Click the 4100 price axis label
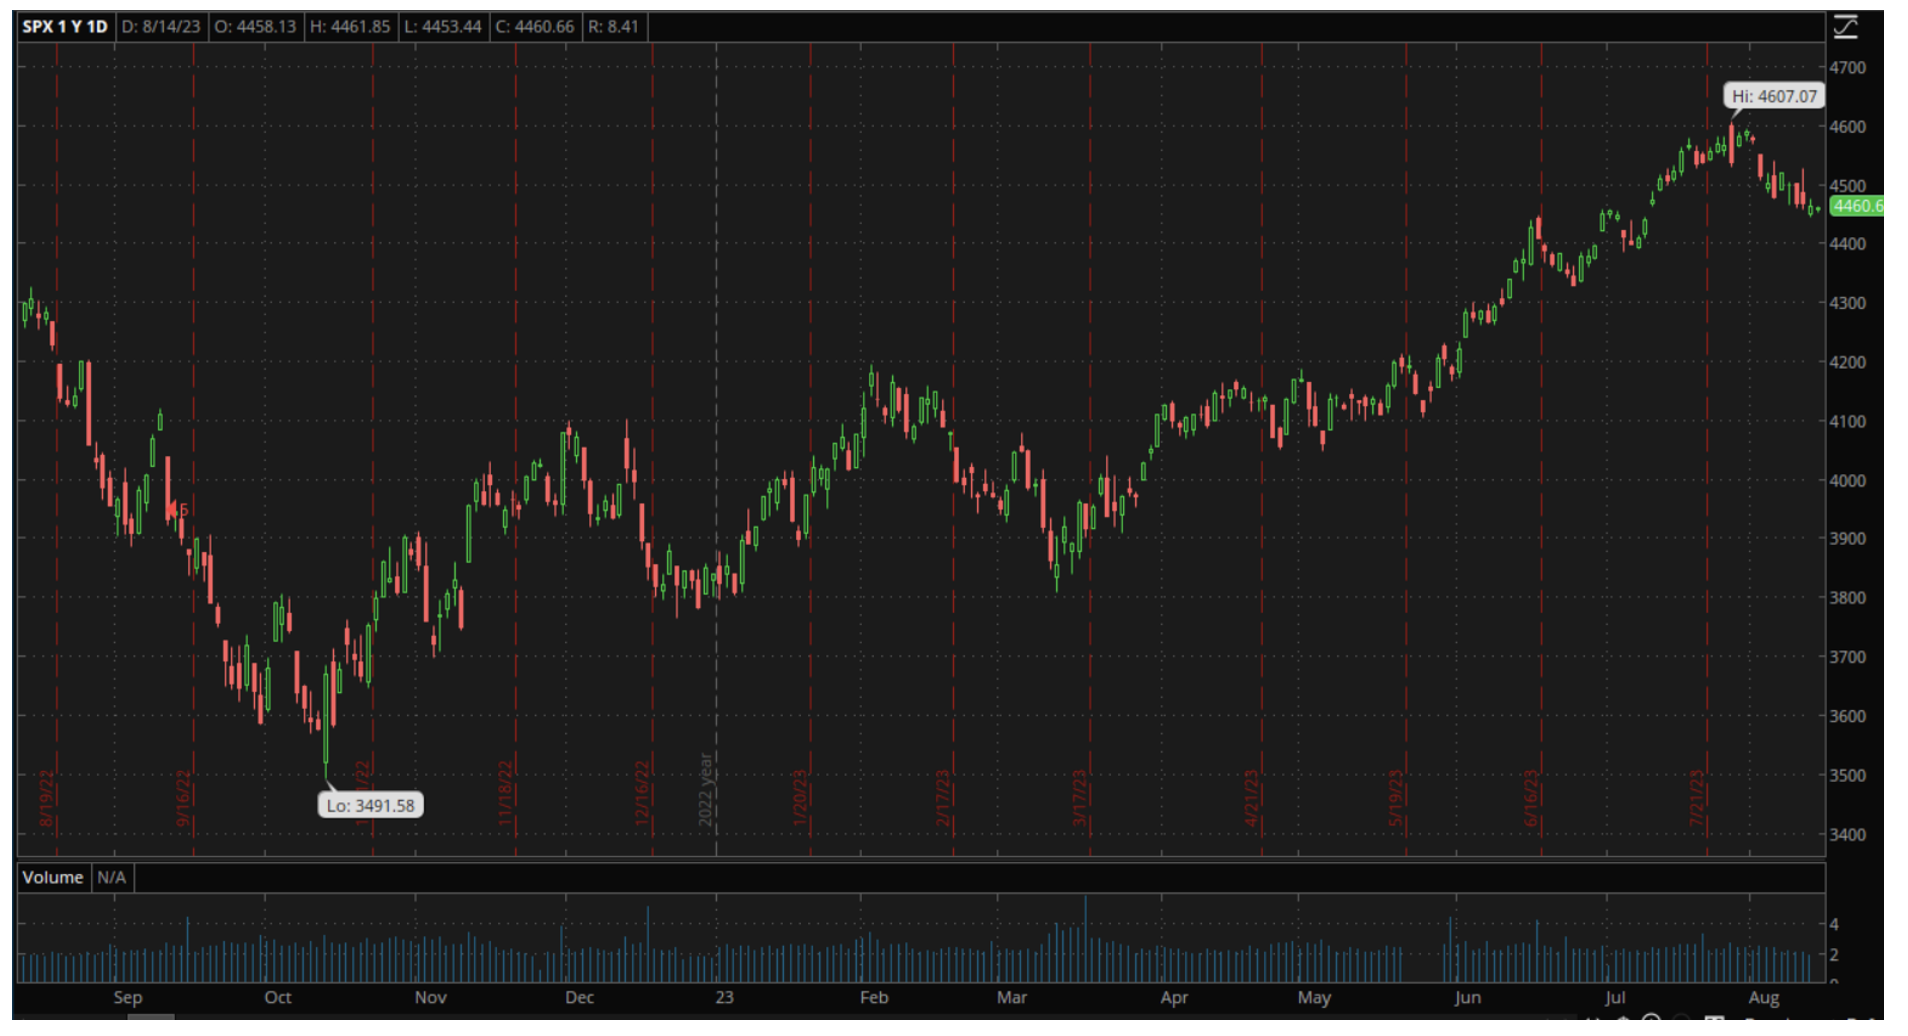This screenshot has width=1908, height=1036. click(1847, 421)
